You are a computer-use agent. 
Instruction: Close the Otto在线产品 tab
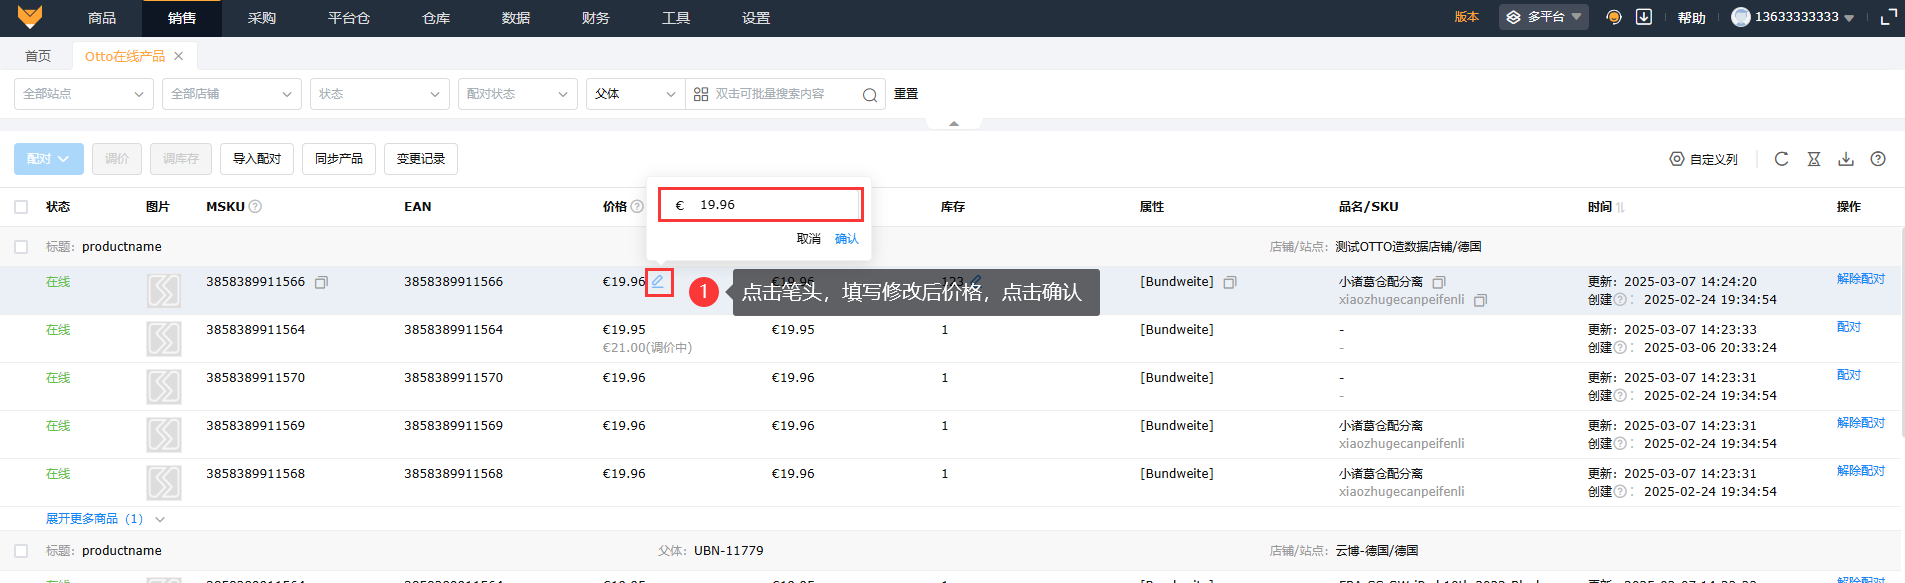point(178,56)
